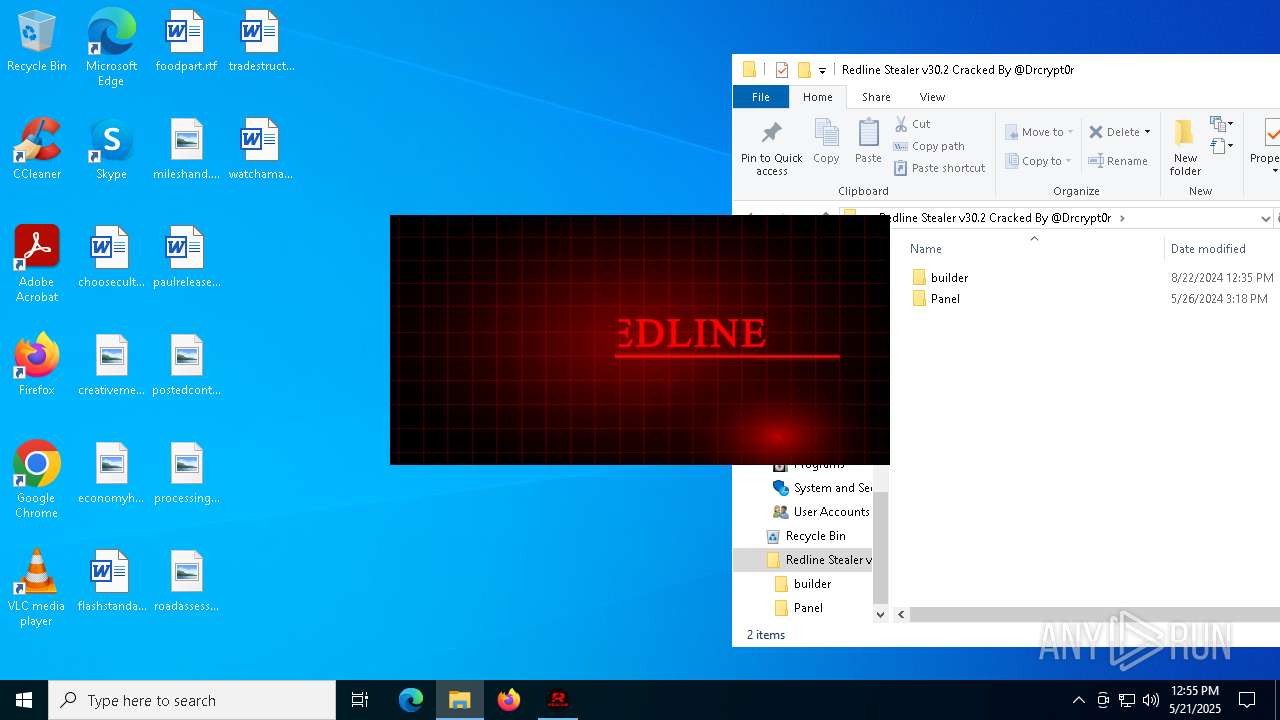1280x720 pixels.
Task: Click the Windows Start button
Action: coord(24,700)
